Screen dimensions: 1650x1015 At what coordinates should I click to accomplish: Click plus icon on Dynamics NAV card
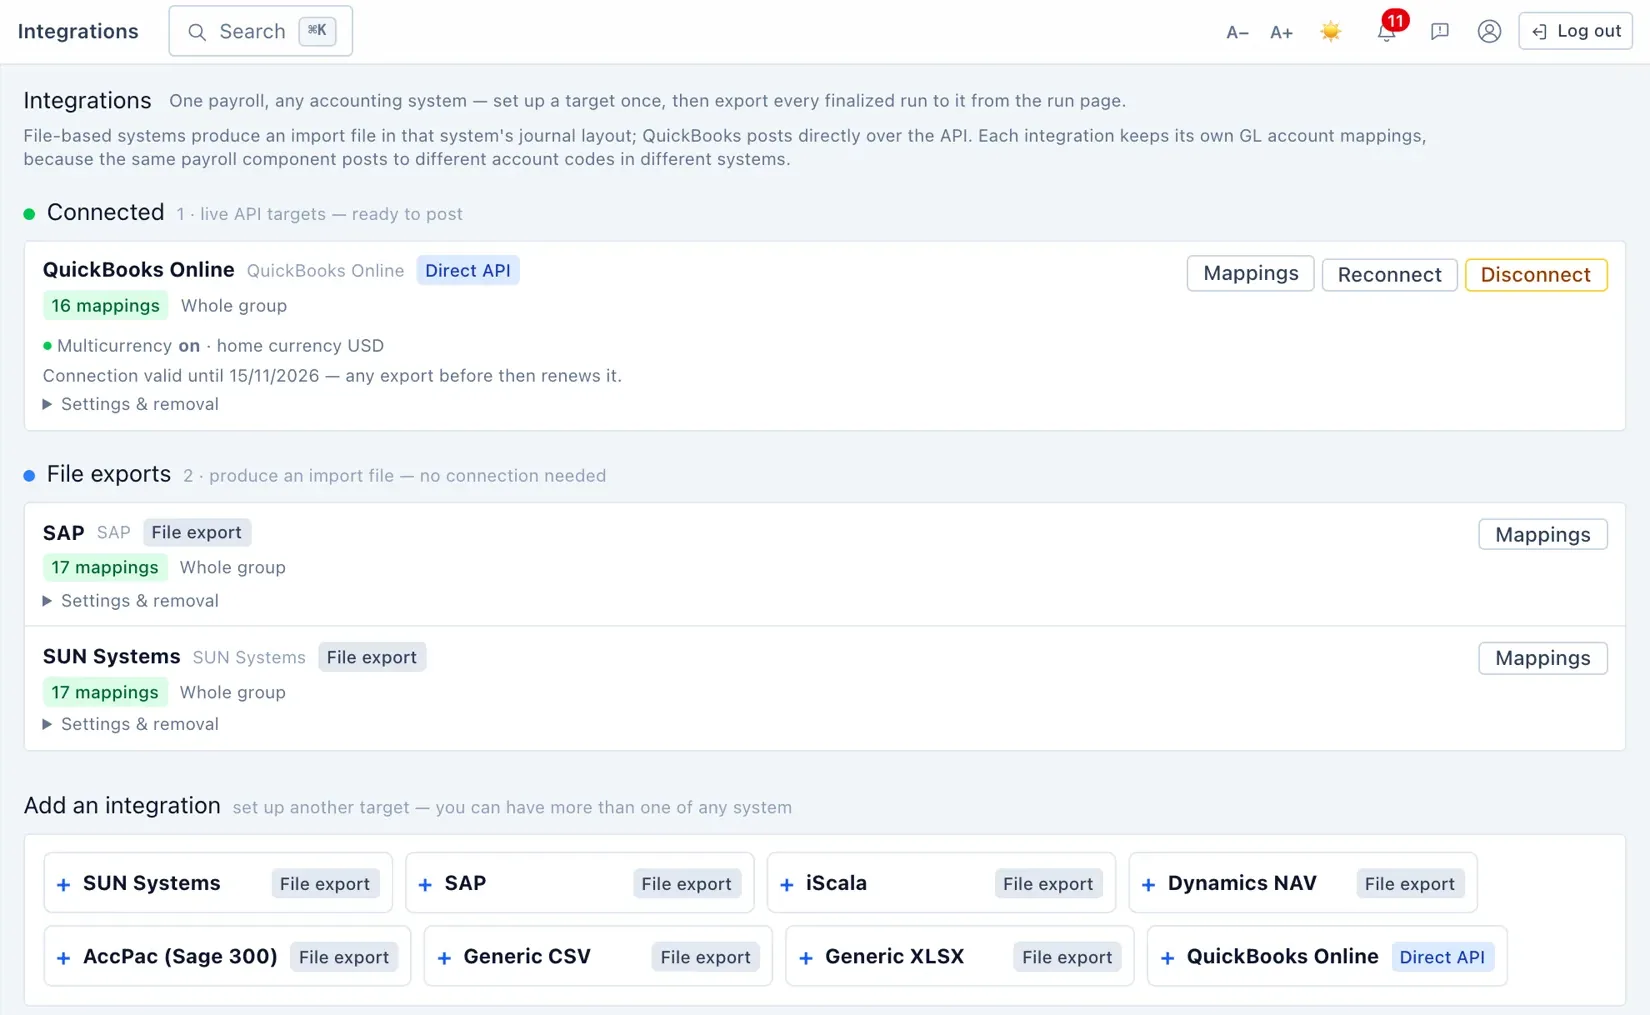pos(1149,885)
